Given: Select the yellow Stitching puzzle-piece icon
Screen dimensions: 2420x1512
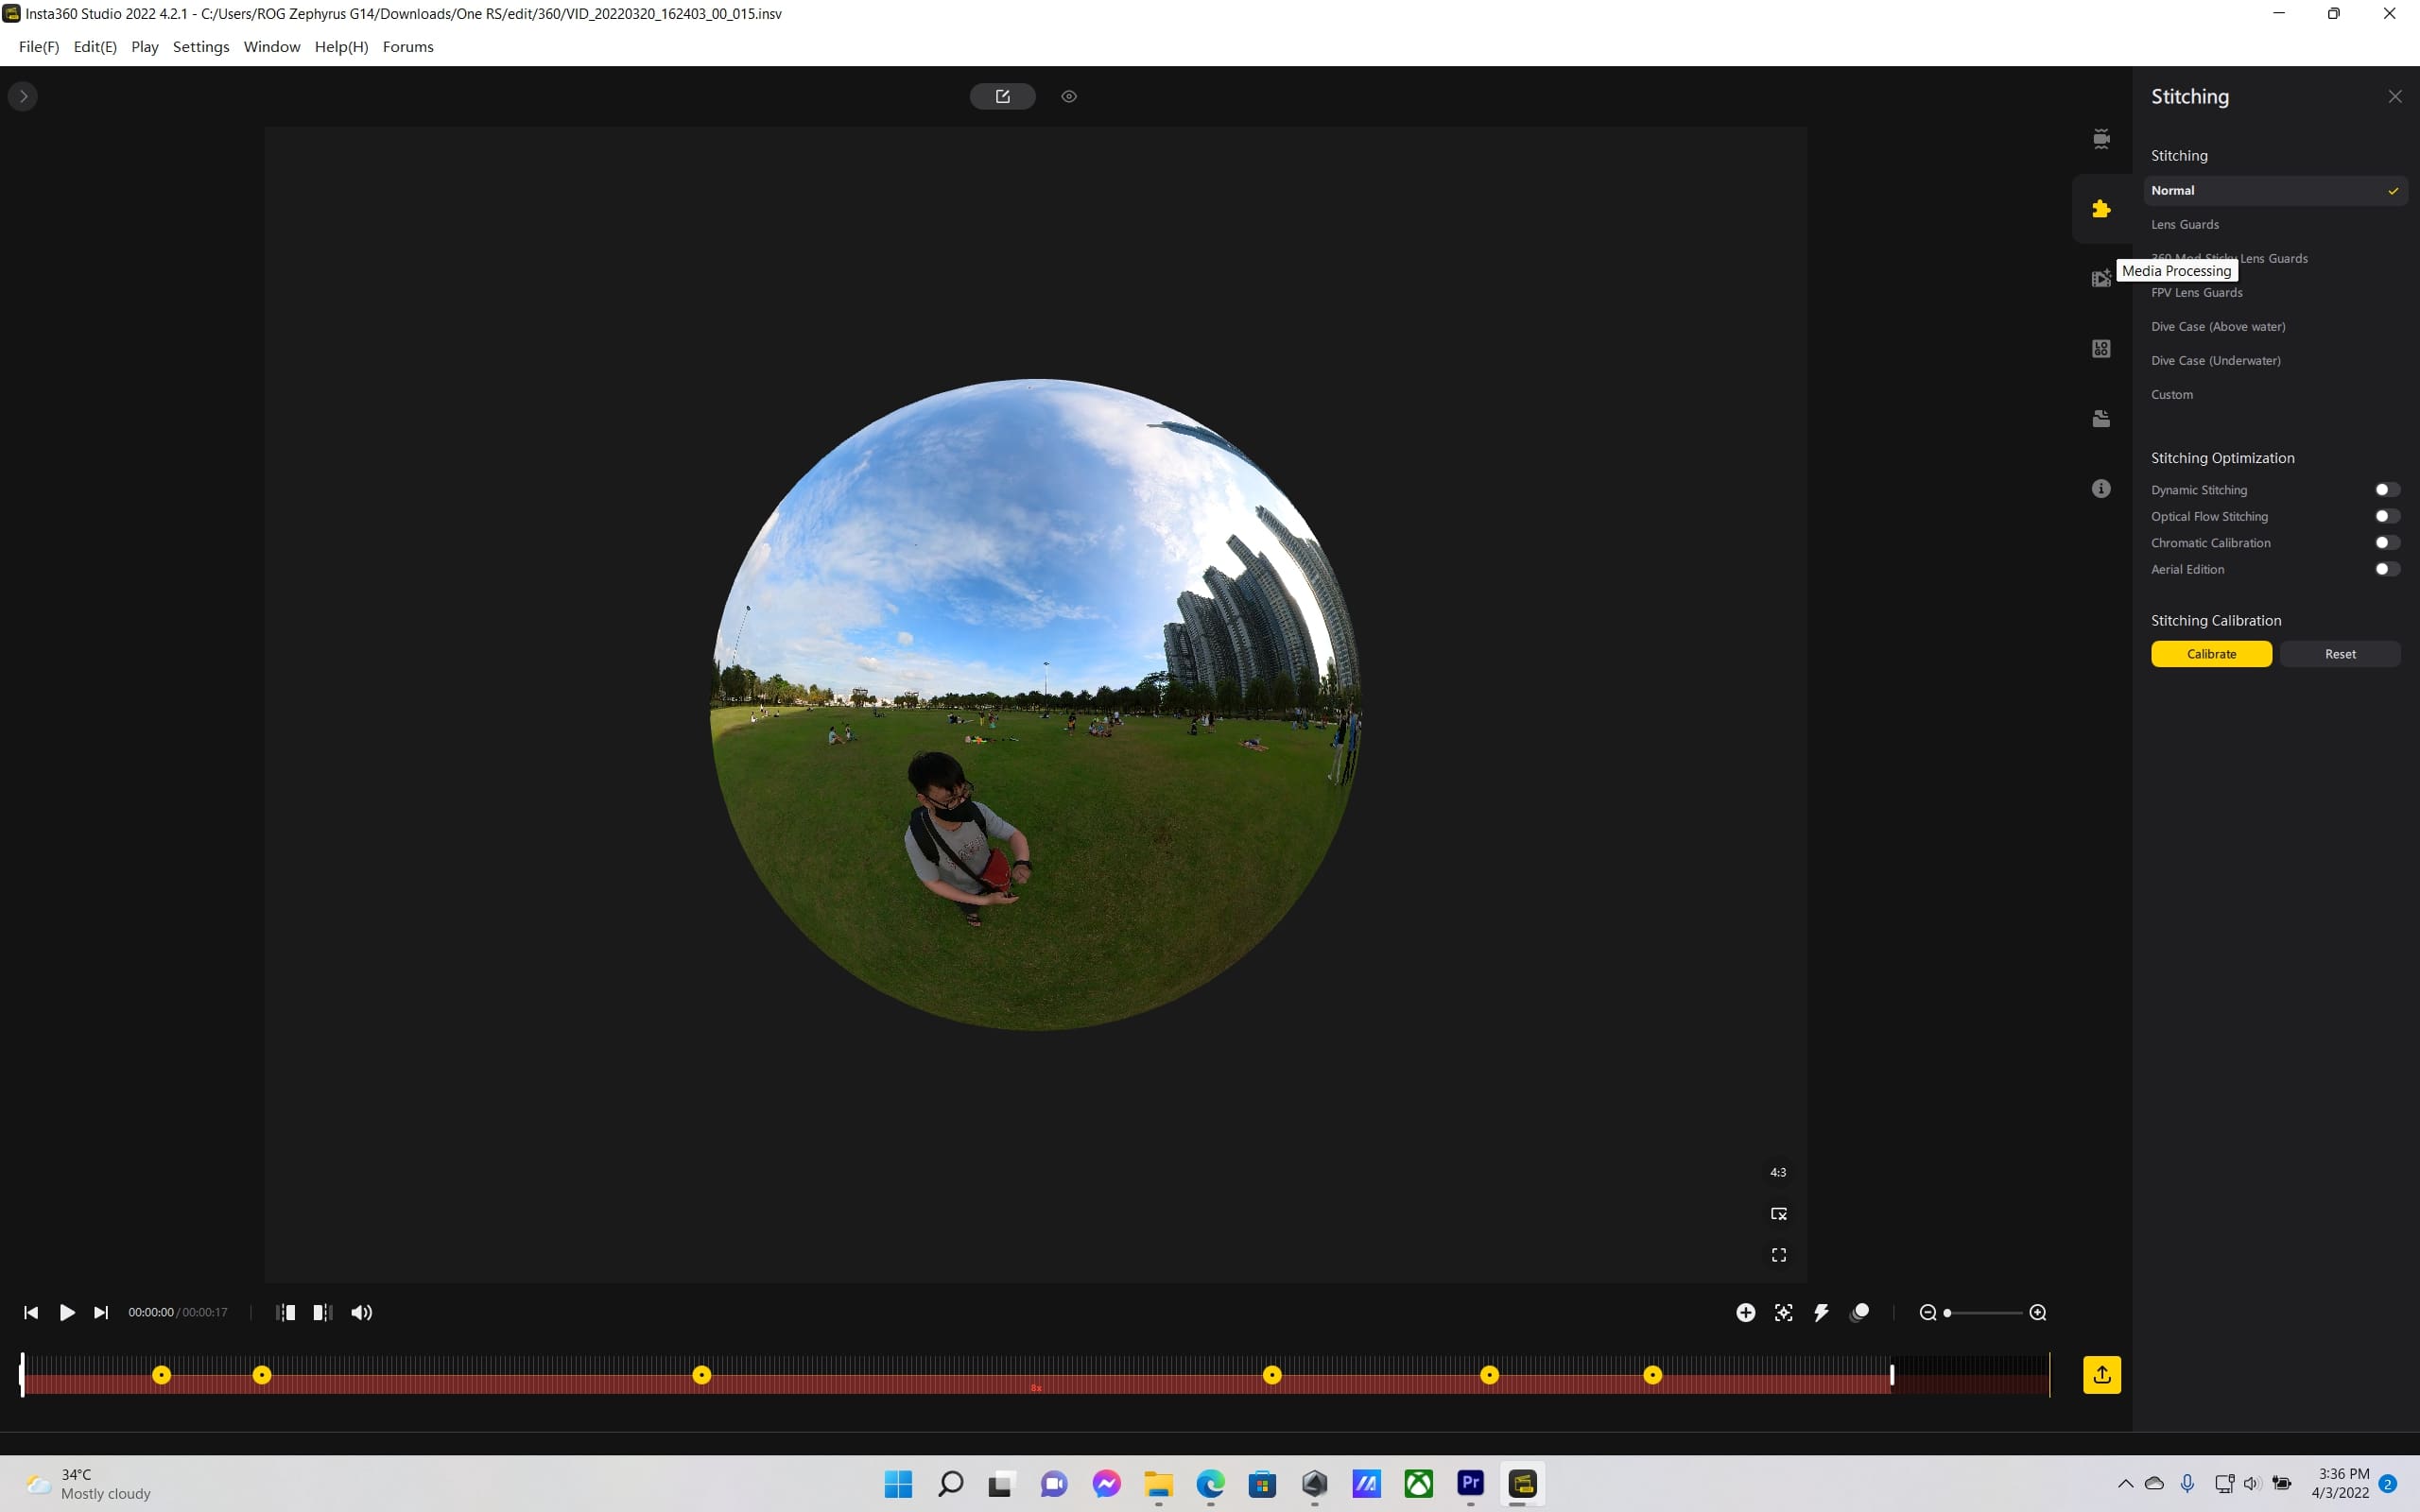Looking at the screenshot, I should tap(2101, 209).
